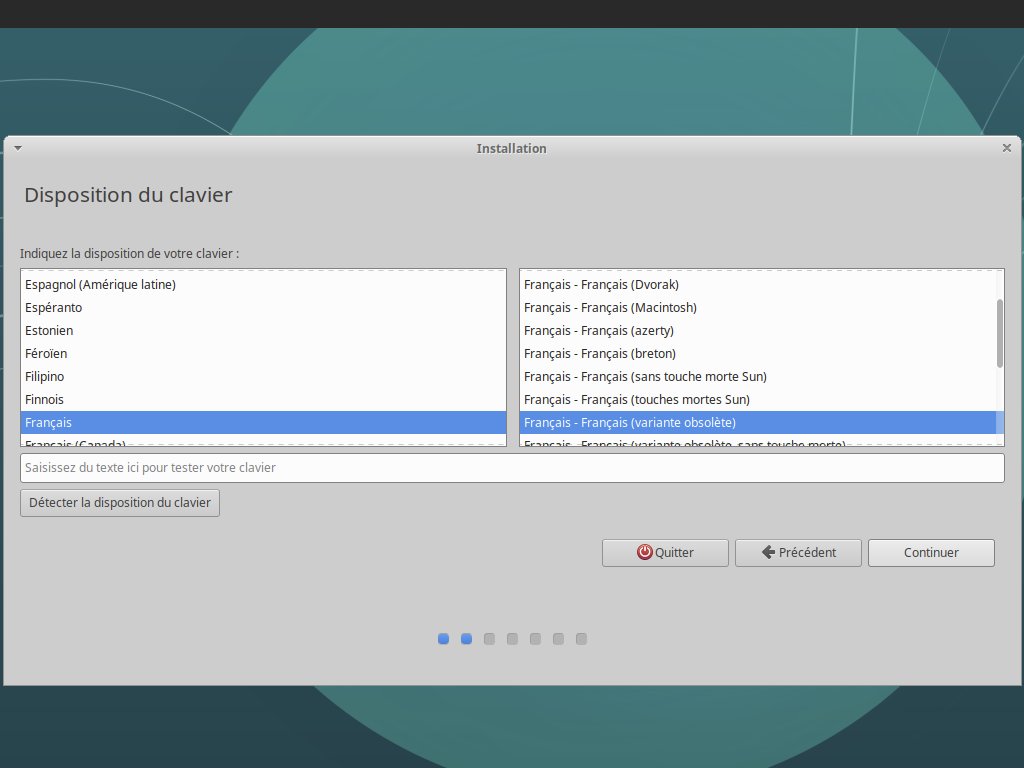This screenshot has height=768, width=1024.
Task: Choose Français - Français (azerty) variant
Action: coord(598,331)
